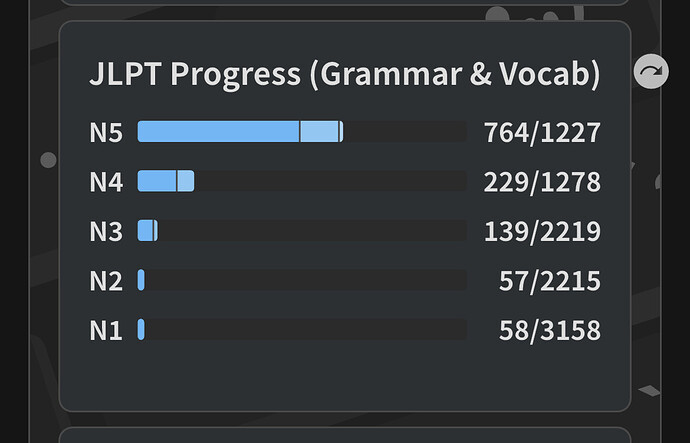Open the N2 level label
This screenshot has width=690, height=443.
(x=105, y=281)
